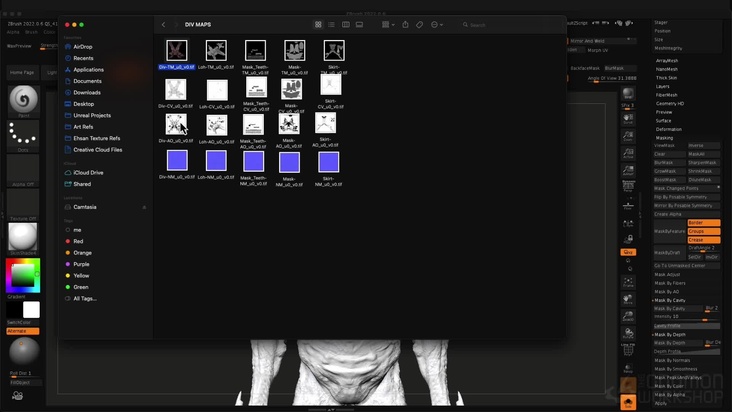The width and height of the screenshot is (732, 412).
Task: Switch Finder to column view
Action: click(345, 25)
